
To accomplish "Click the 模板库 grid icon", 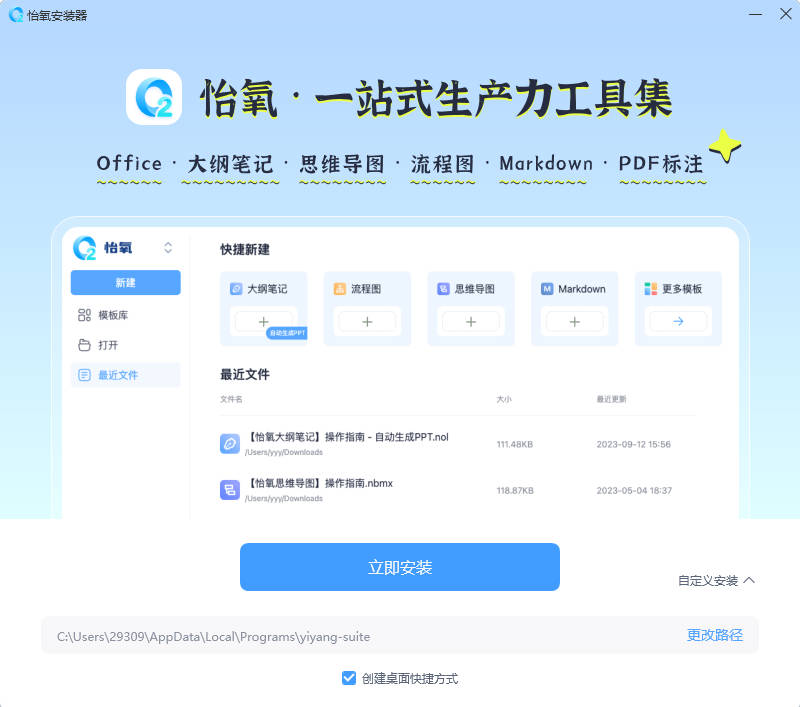I will click(x=84, y=315).
